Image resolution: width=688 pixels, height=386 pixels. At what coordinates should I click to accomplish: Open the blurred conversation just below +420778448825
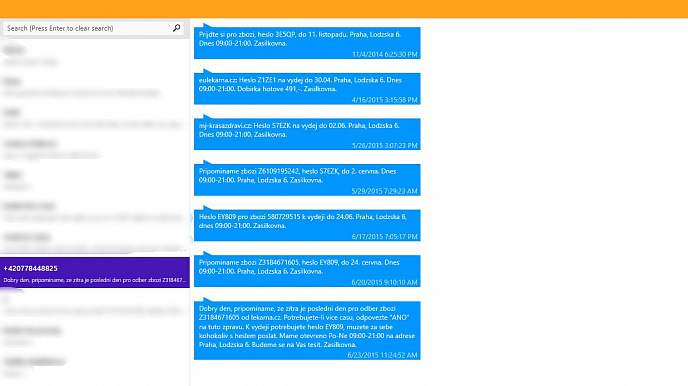[x=95, y=304]
